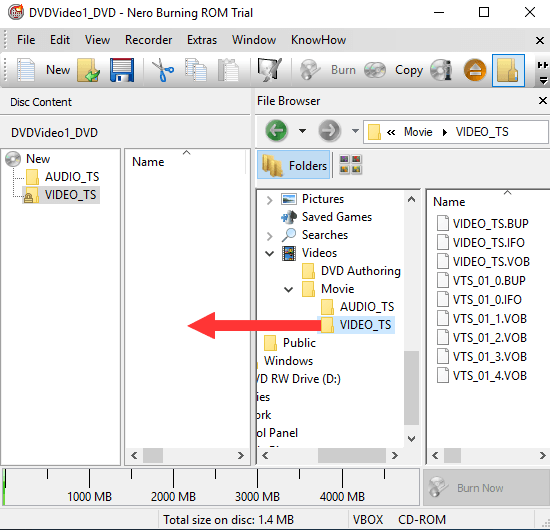Click the Open compilation folder icon
The image size is (550, 530).
tap(88, 70)
